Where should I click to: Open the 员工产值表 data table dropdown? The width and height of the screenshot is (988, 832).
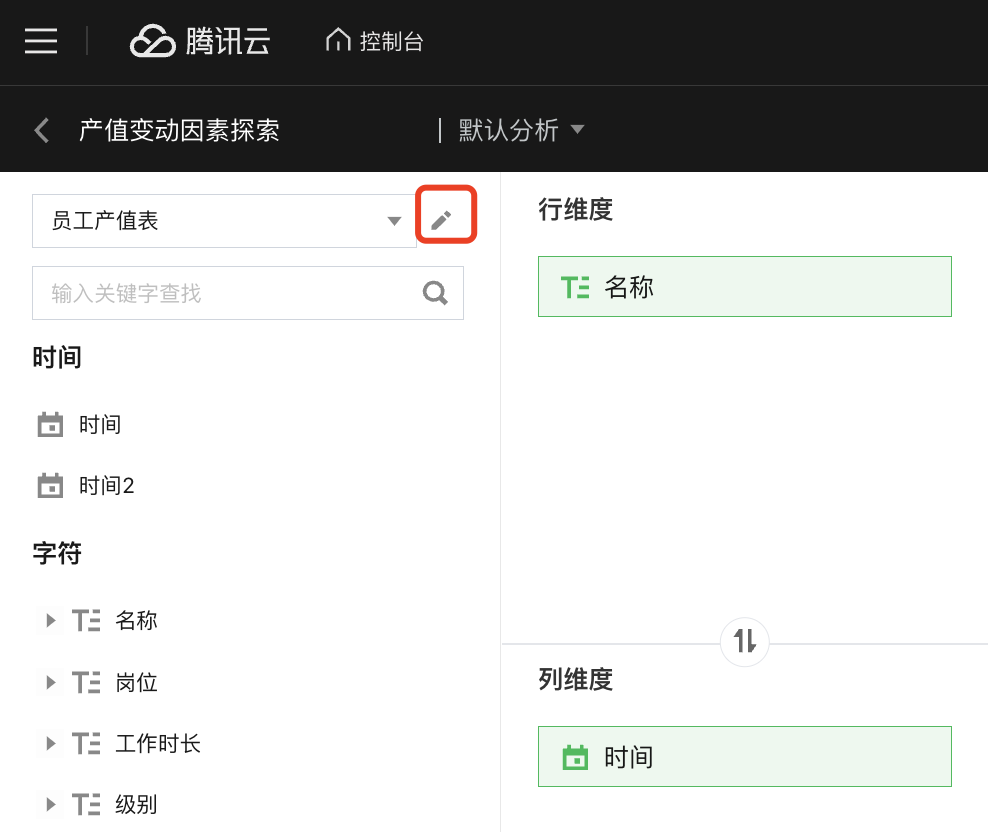pyautogui.click(x=224, y=221)
